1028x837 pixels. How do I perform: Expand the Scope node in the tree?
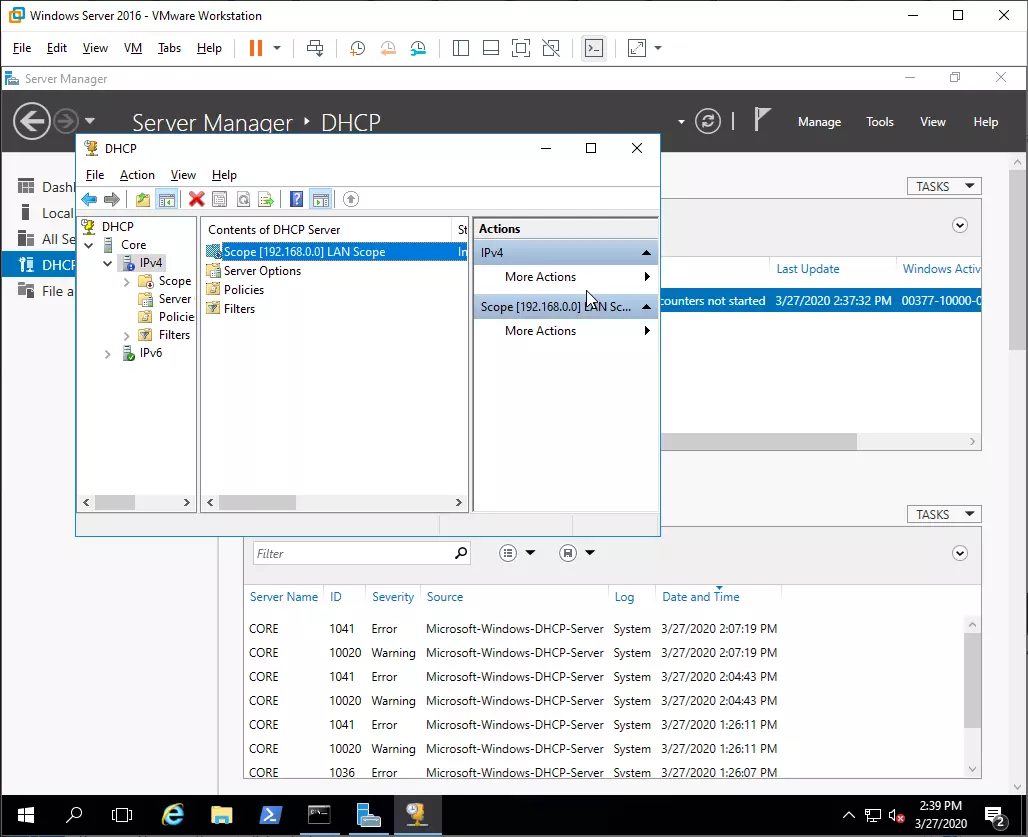tap(127, 282)
